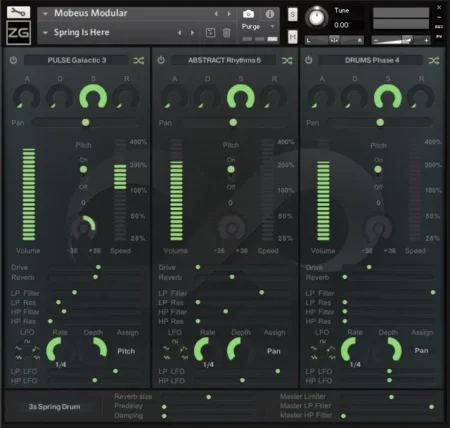Choose LFO waveform in DRUMS layer
The width and height of the screenshot is (450, 428).
pos(322,351)
